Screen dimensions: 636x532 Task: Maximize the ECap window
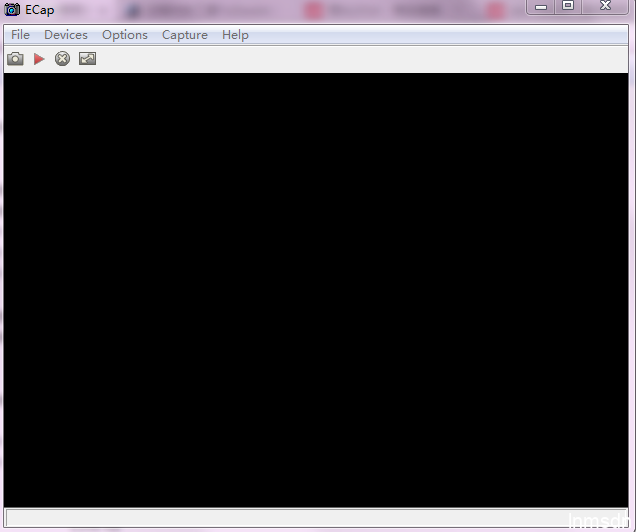[568, 6]
